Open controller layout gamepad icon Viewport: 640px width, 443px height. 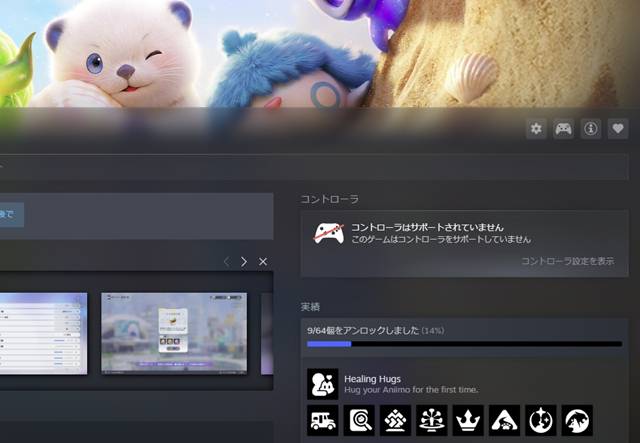pos(563,129)
